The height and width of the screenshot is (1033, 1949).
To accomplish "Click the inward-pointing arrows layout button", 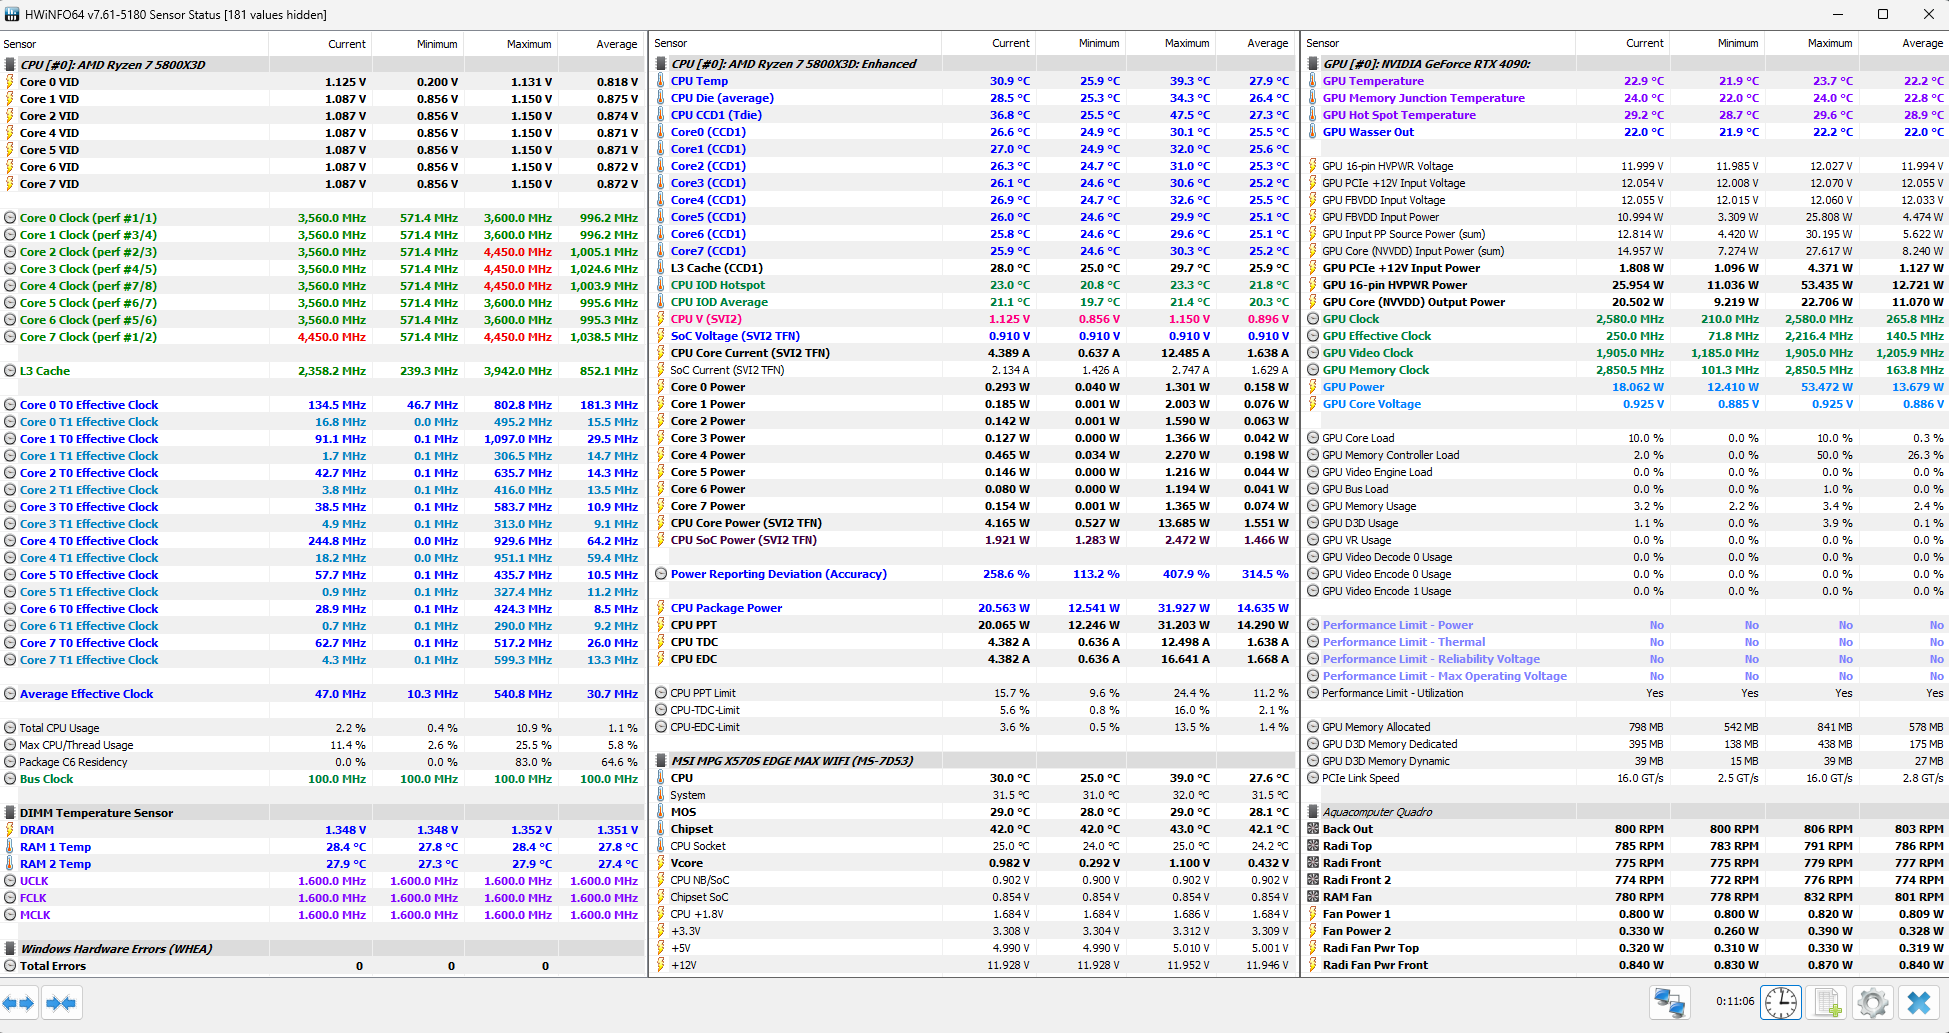I will 61,1002.
